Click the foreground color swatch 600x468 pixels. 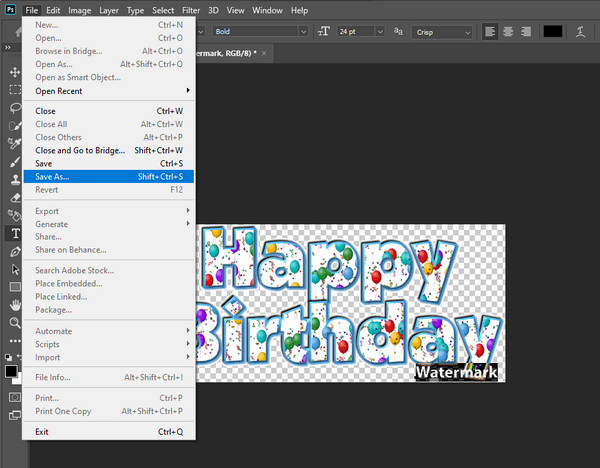pyautogui.click(x=11, y=371)
